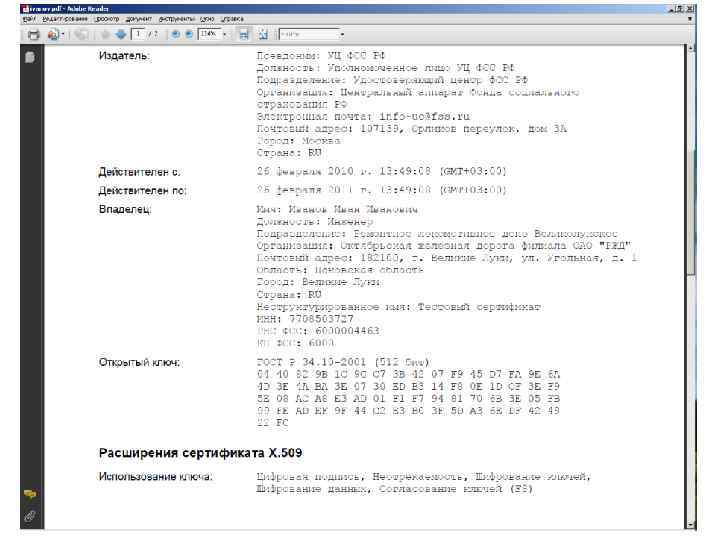Open the Find options dropdown arrow
The width and height of the screenshot is (720, 540).
click(342, 34)
